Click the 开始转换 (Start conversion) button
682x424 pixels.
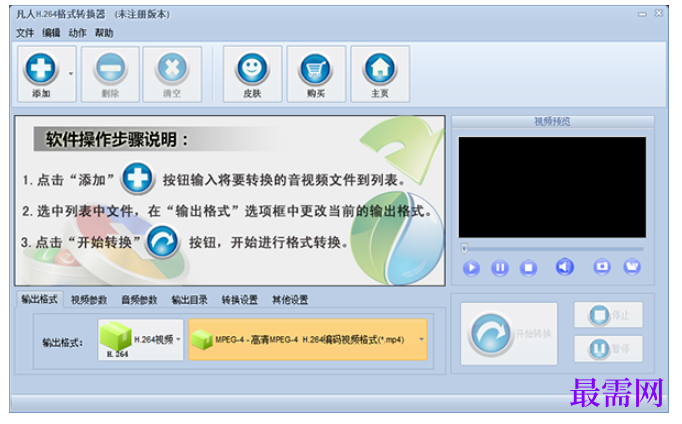[509, 334]
